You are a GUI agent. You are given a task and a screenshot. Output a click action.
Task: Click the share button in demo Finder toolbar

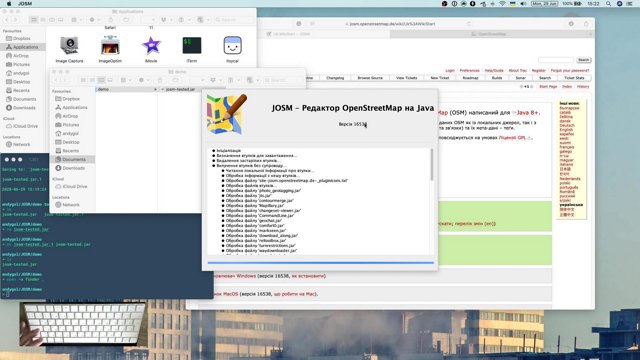point(160,80)
